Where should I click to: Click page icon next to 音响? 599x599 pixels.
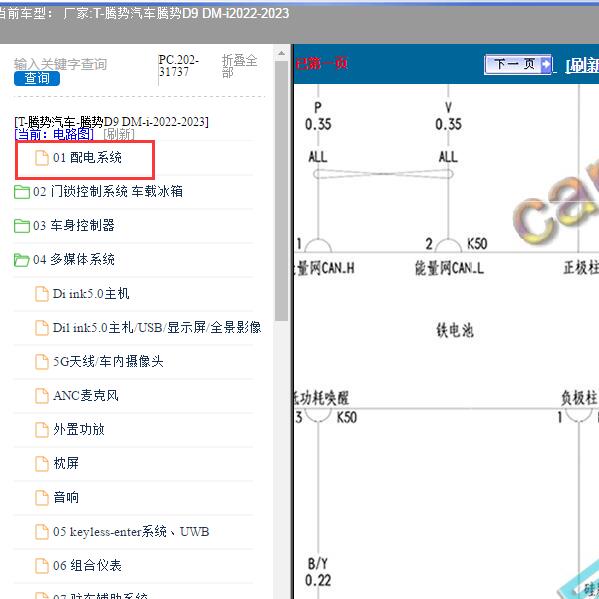point(42,498)
